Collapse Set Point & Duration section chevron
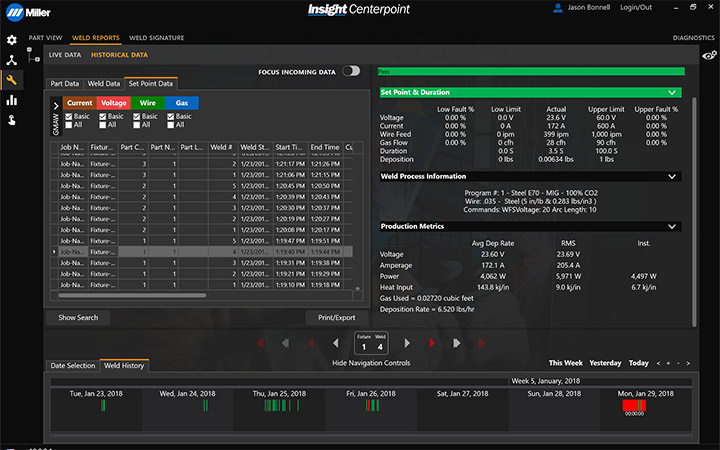The width and height of the screenshot is (720, 450). 672,92
